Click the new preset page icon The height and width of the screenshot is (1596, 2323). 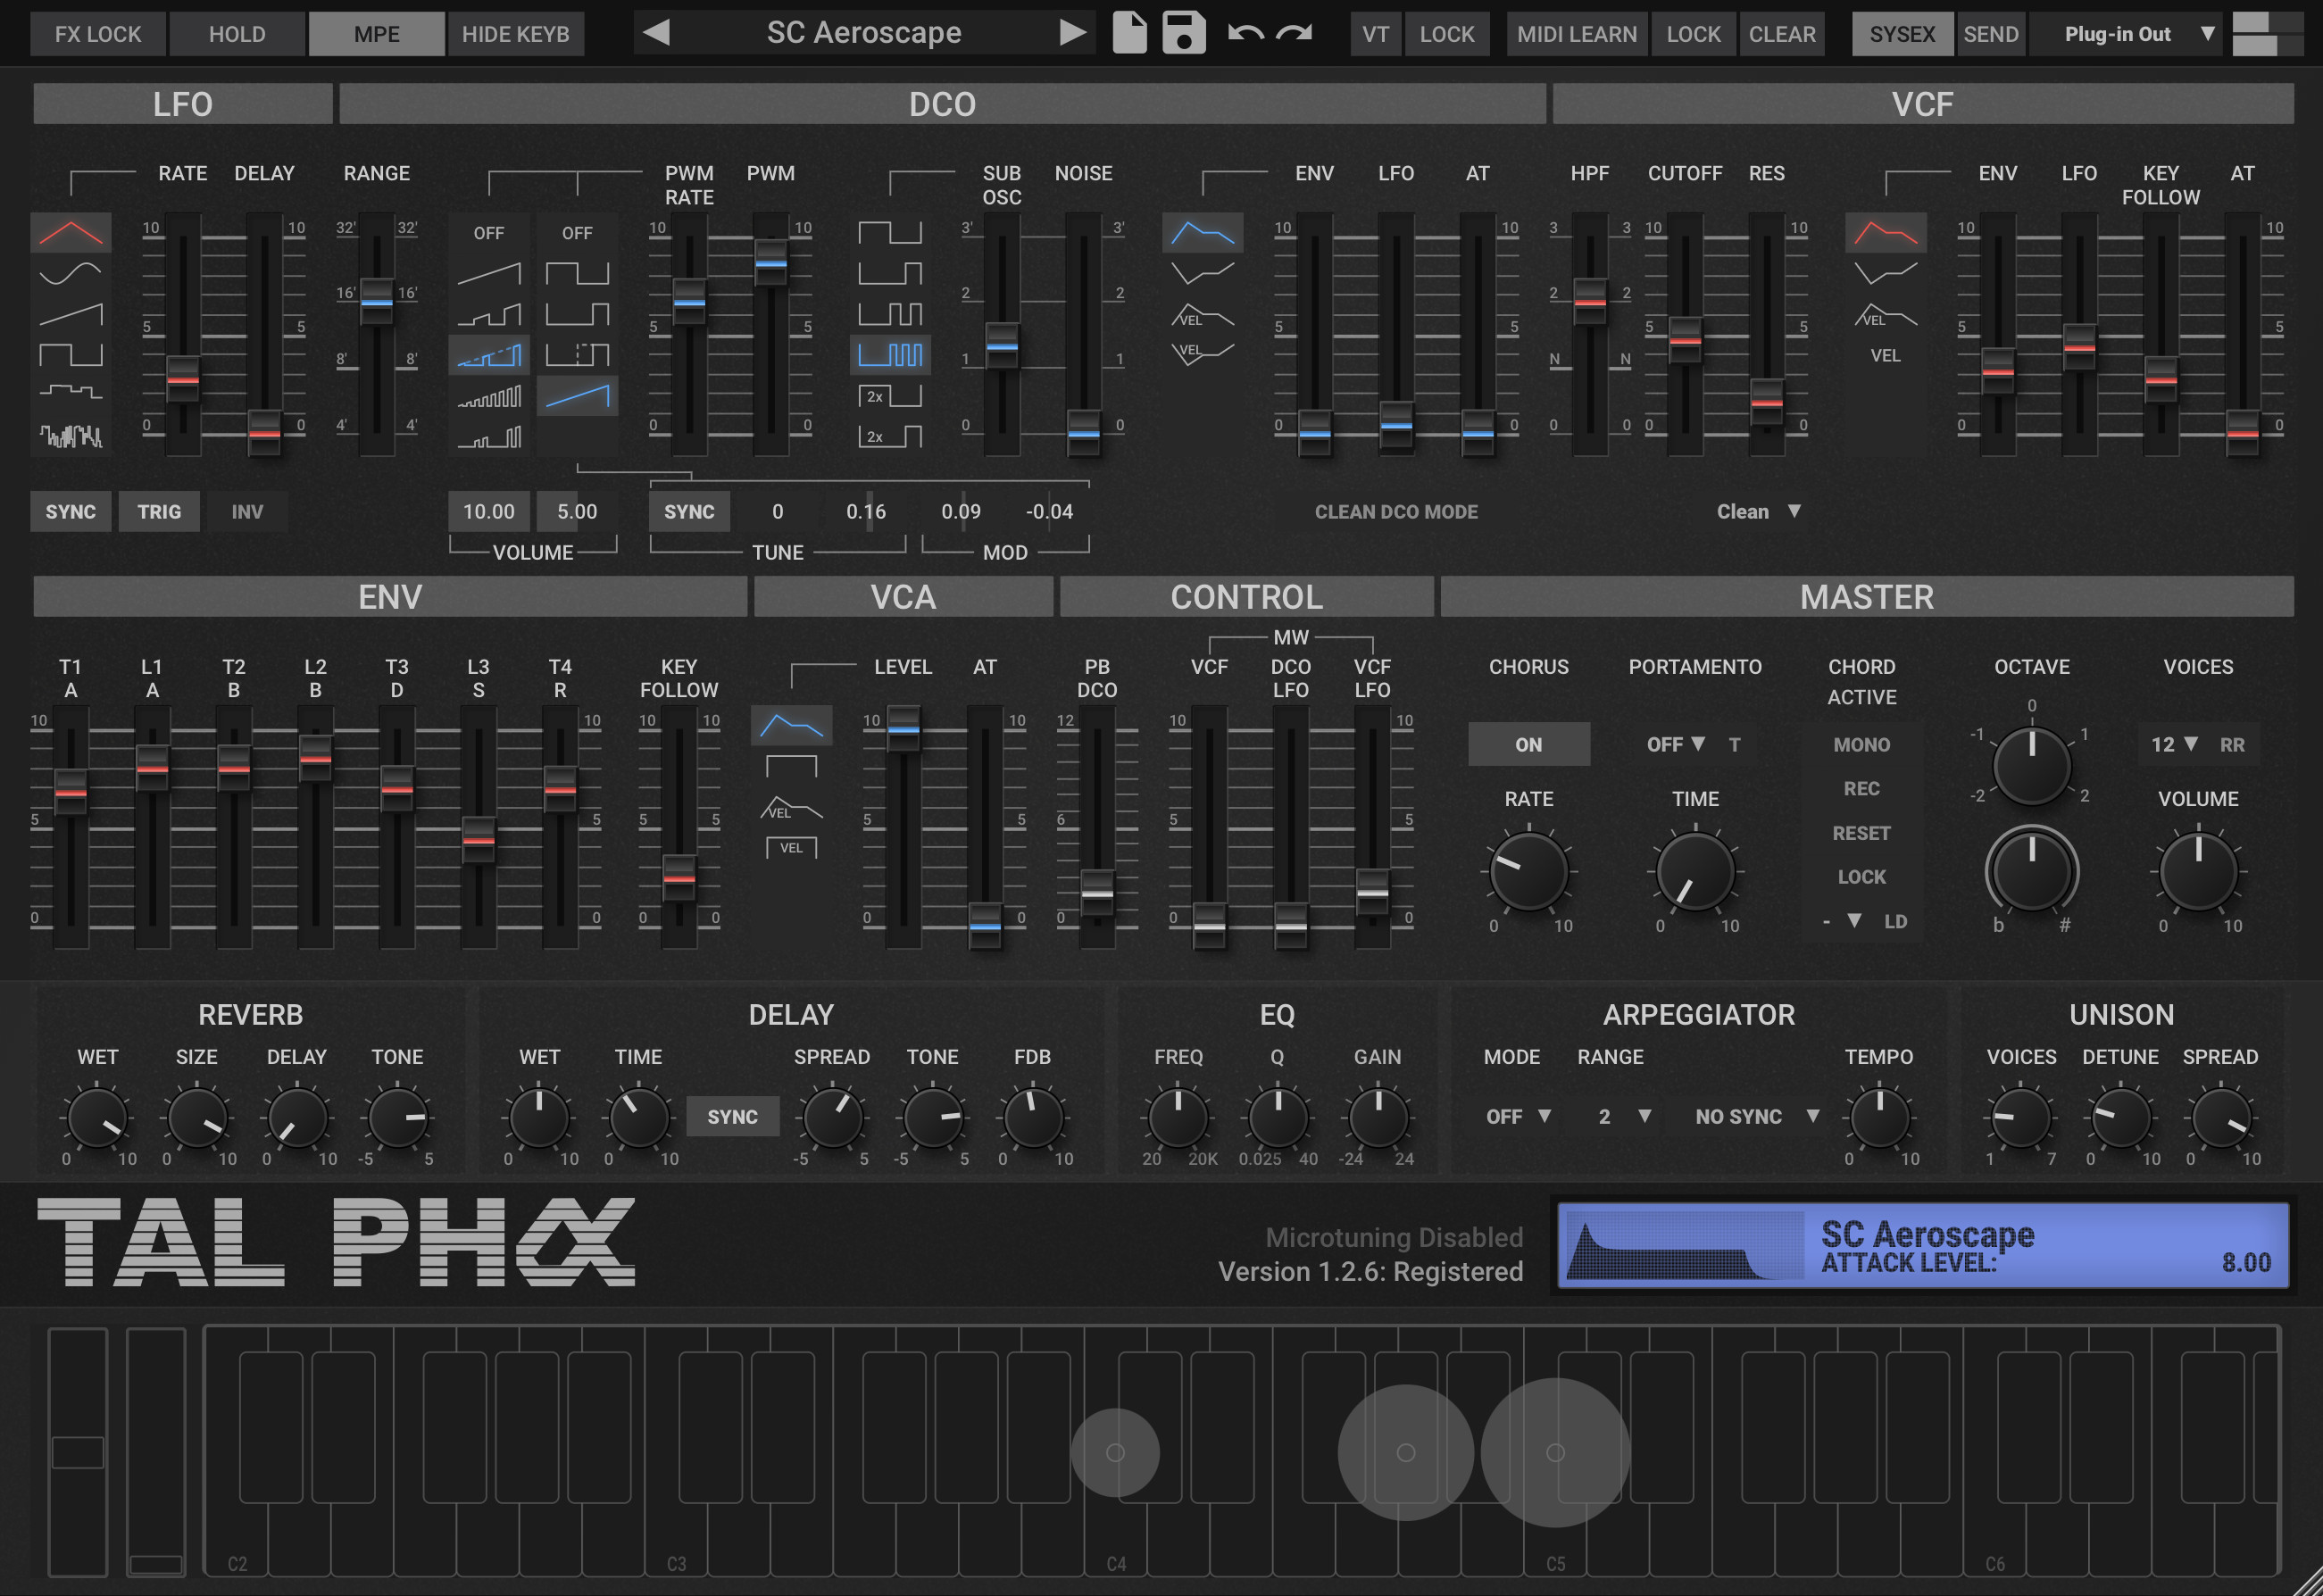tap(1129, 33)
